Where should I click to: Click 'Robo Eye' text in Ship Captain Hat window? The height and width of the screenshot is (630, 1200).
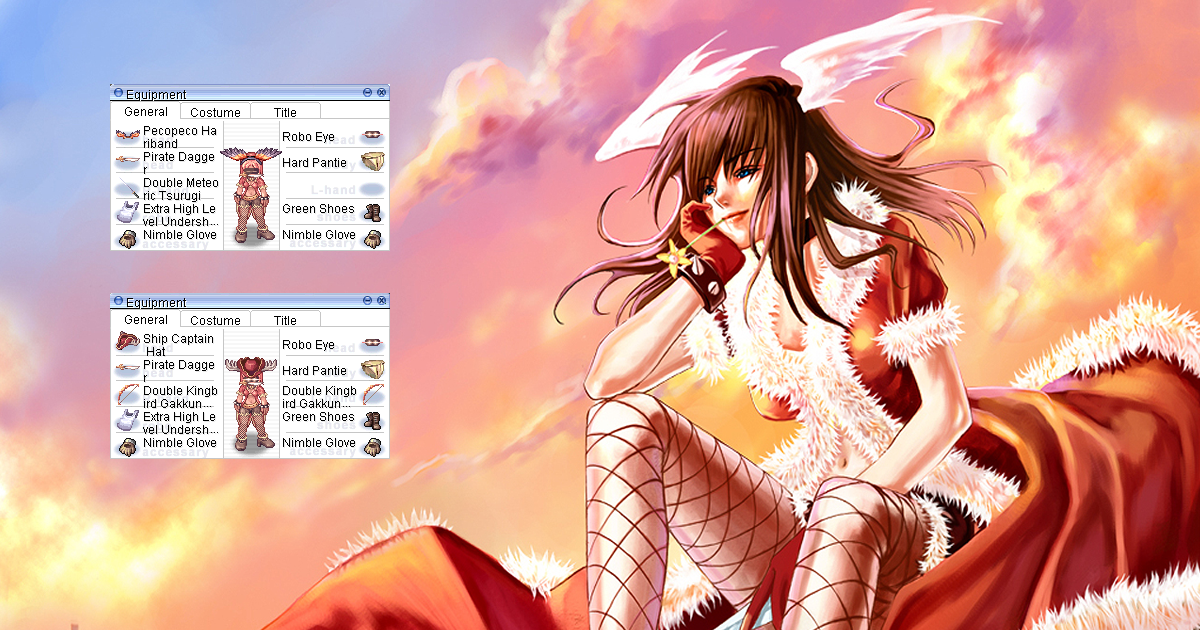pyautogui.click(x=309, y=344)
